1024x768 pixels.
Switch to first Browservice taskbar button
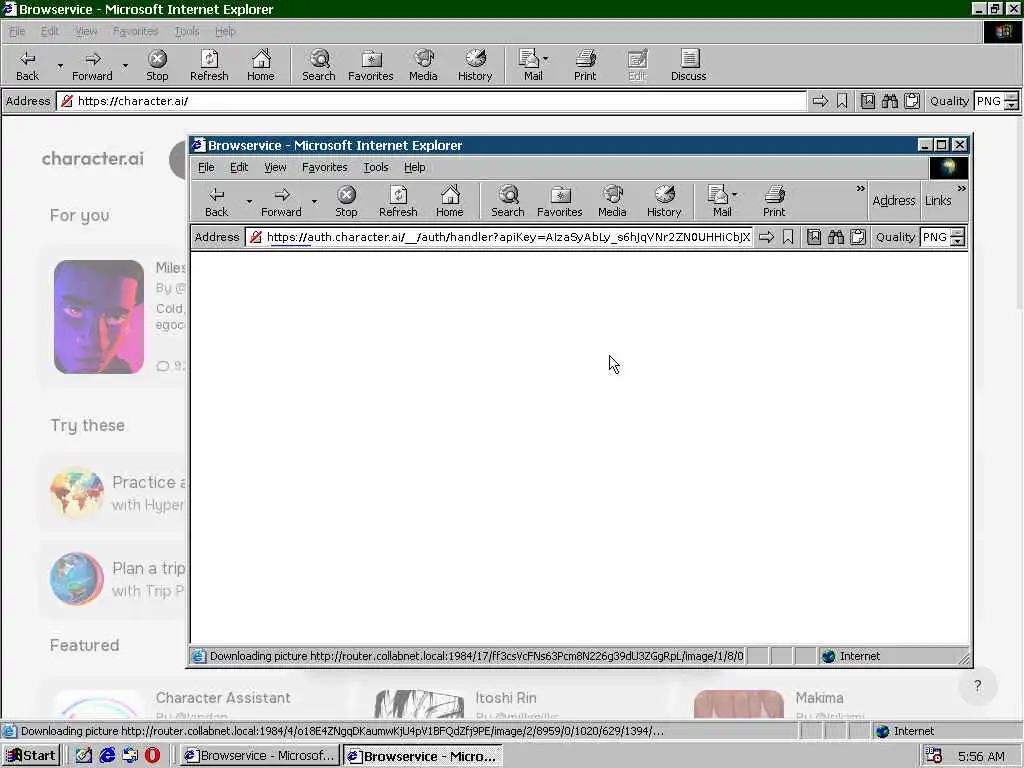click(x=260, y=756)
